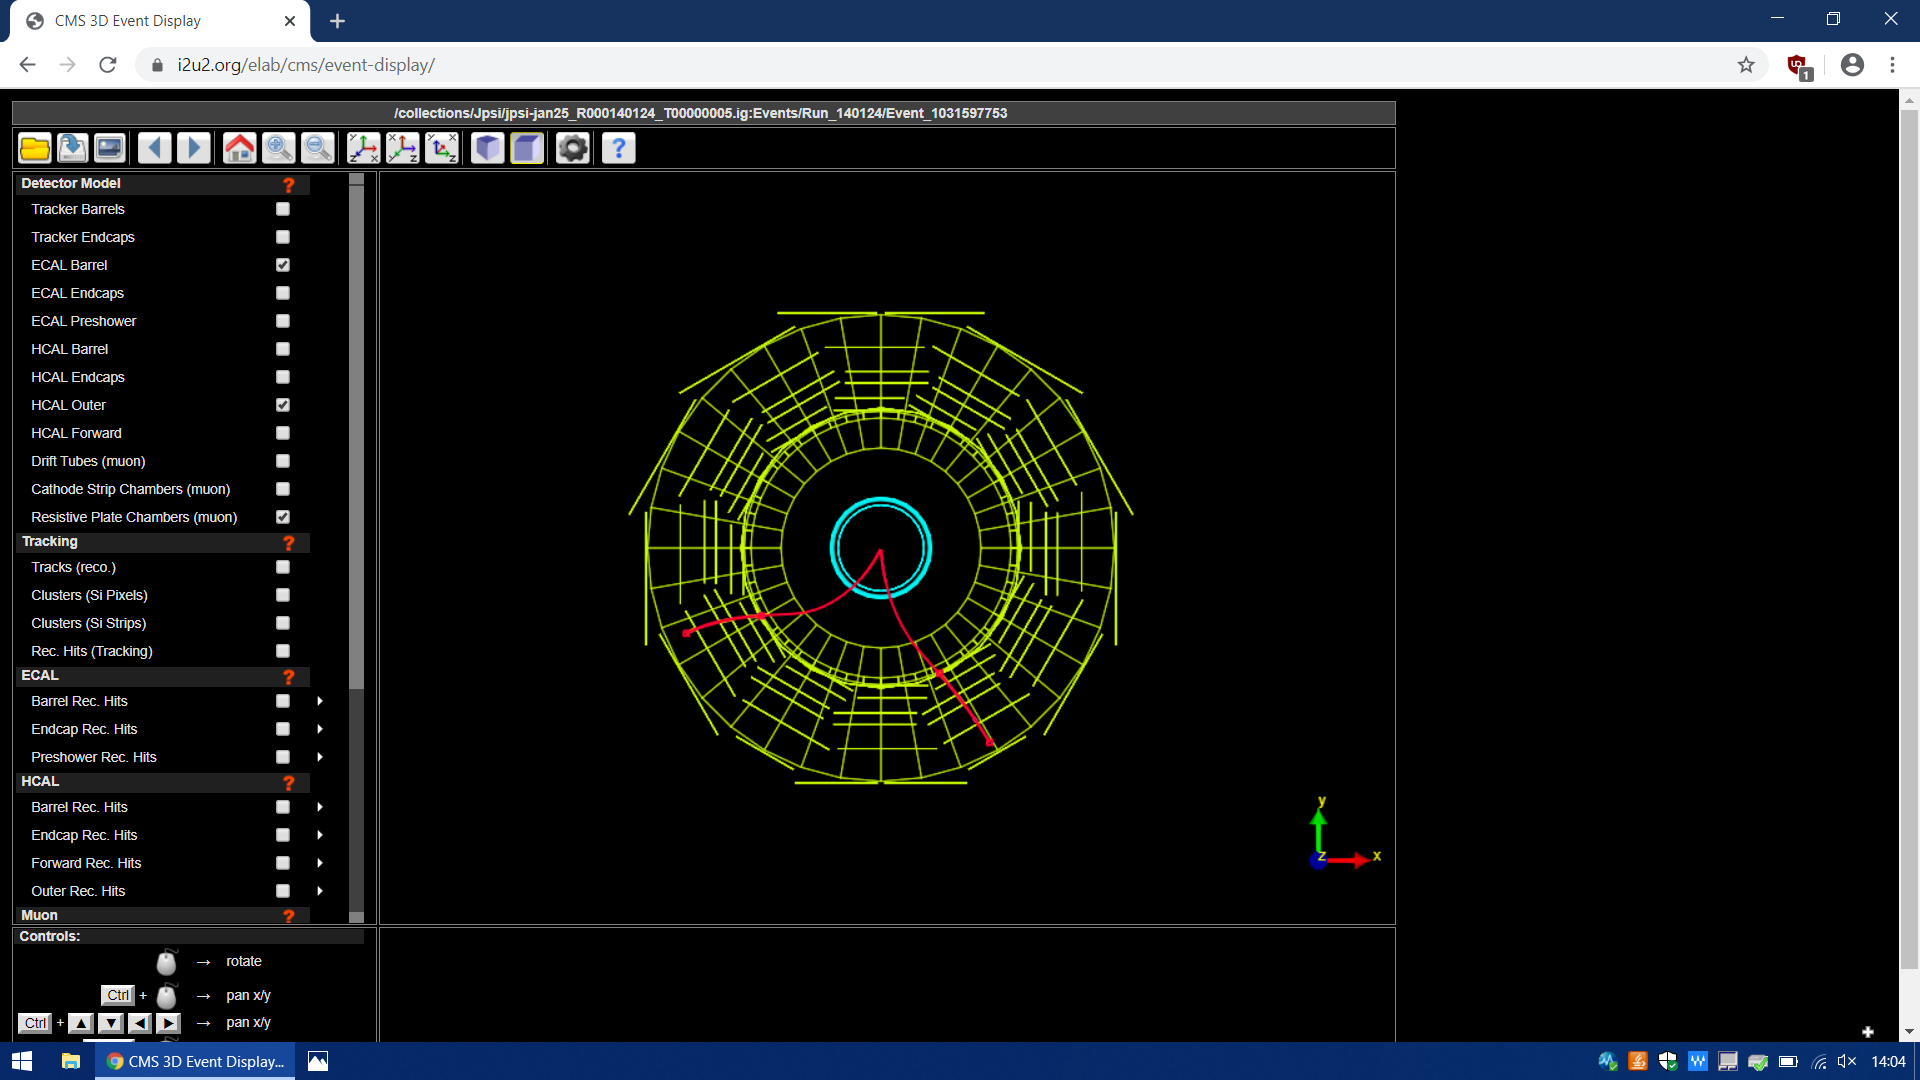Click the Detector Model help question mark
The height and width of the screenshot is (1080, 1920).
pos(289,184)
